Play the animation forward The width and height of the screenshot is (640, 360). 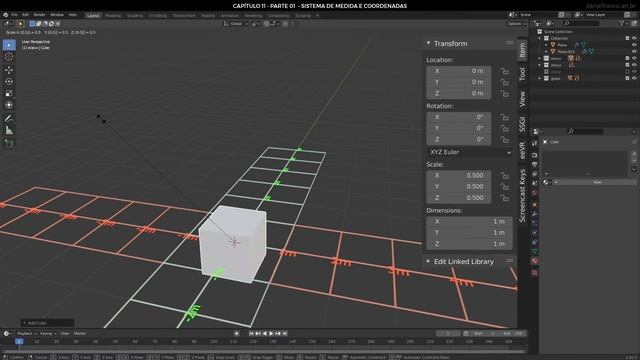click(x=271, y=333)
